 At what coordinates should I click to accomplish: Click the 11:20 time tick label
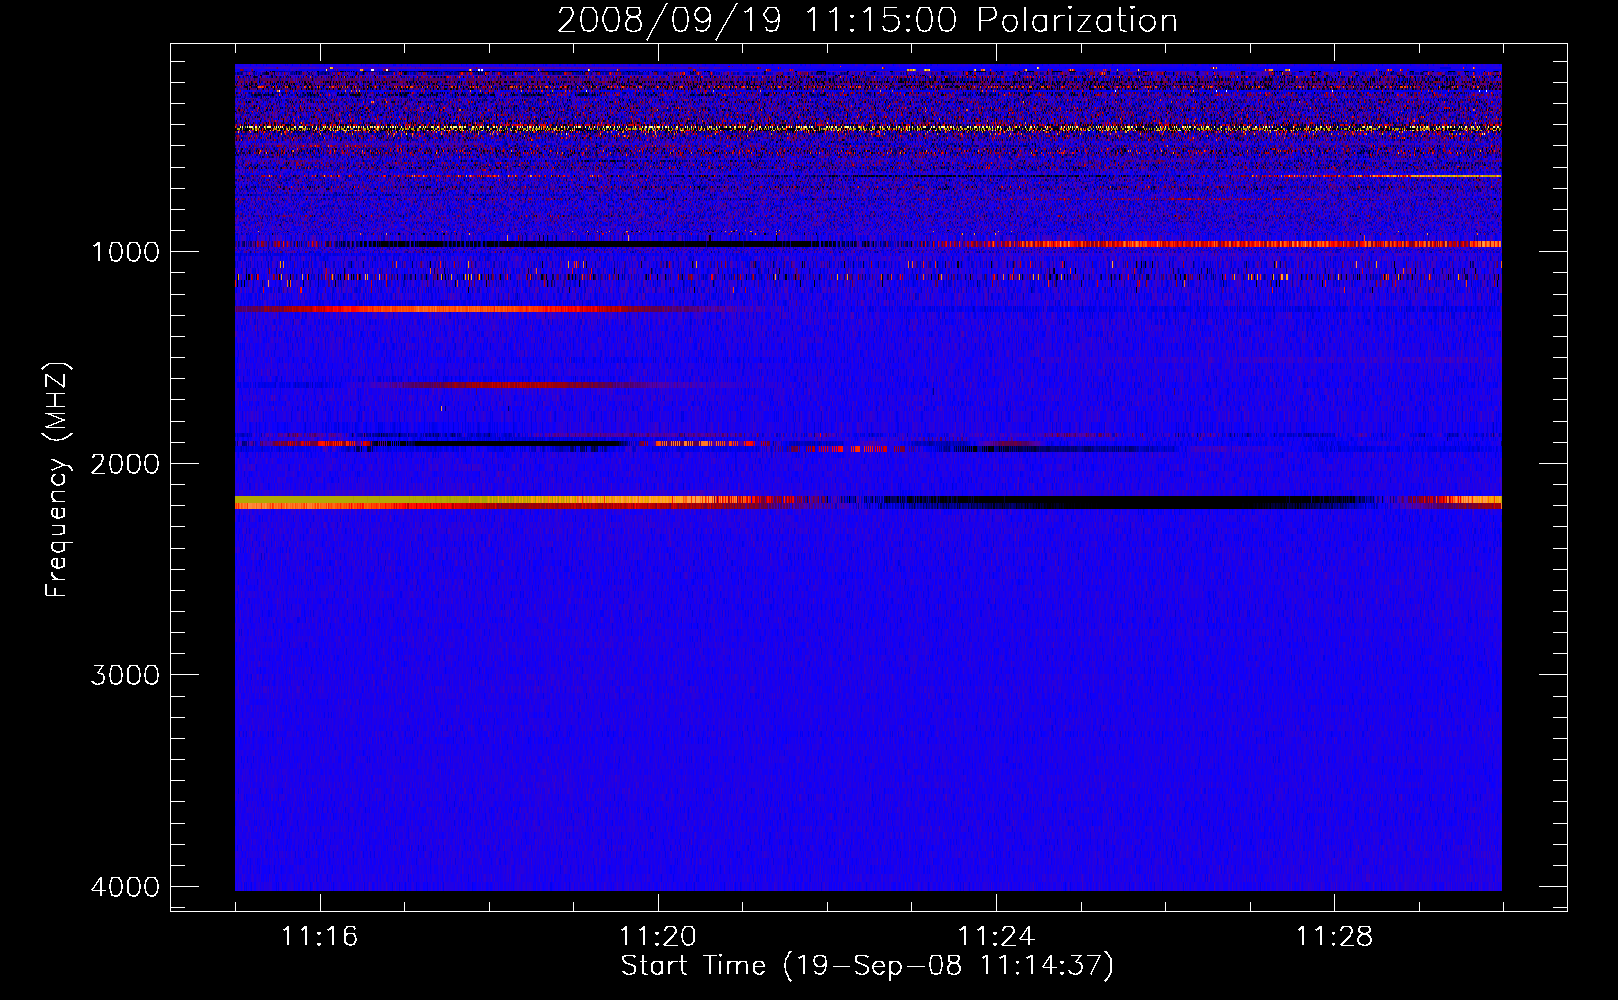658,937
